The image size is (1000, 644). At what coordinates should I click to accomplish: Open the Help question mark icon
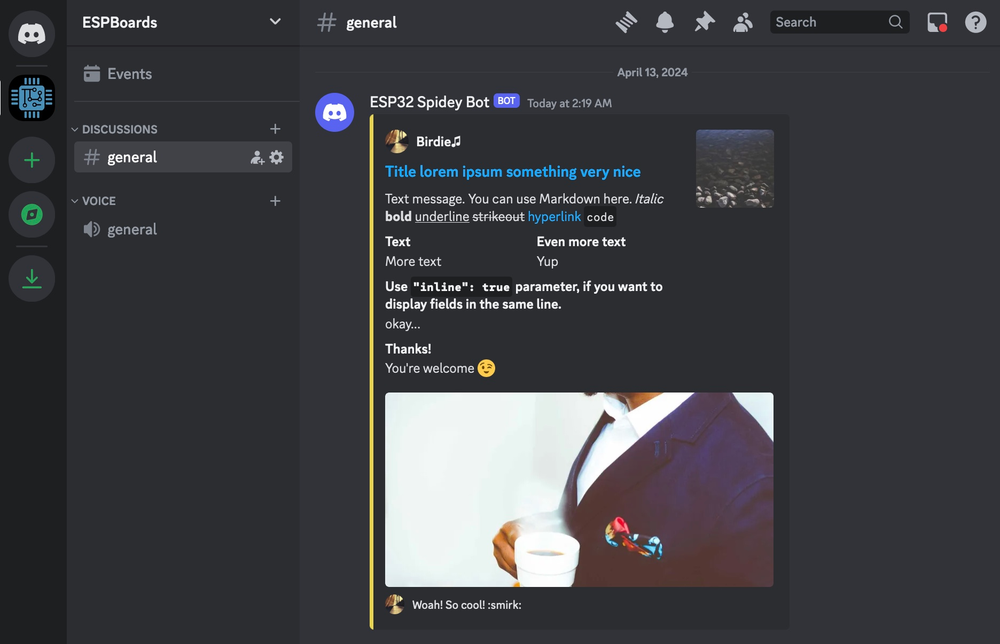click(x=975, y=22)
